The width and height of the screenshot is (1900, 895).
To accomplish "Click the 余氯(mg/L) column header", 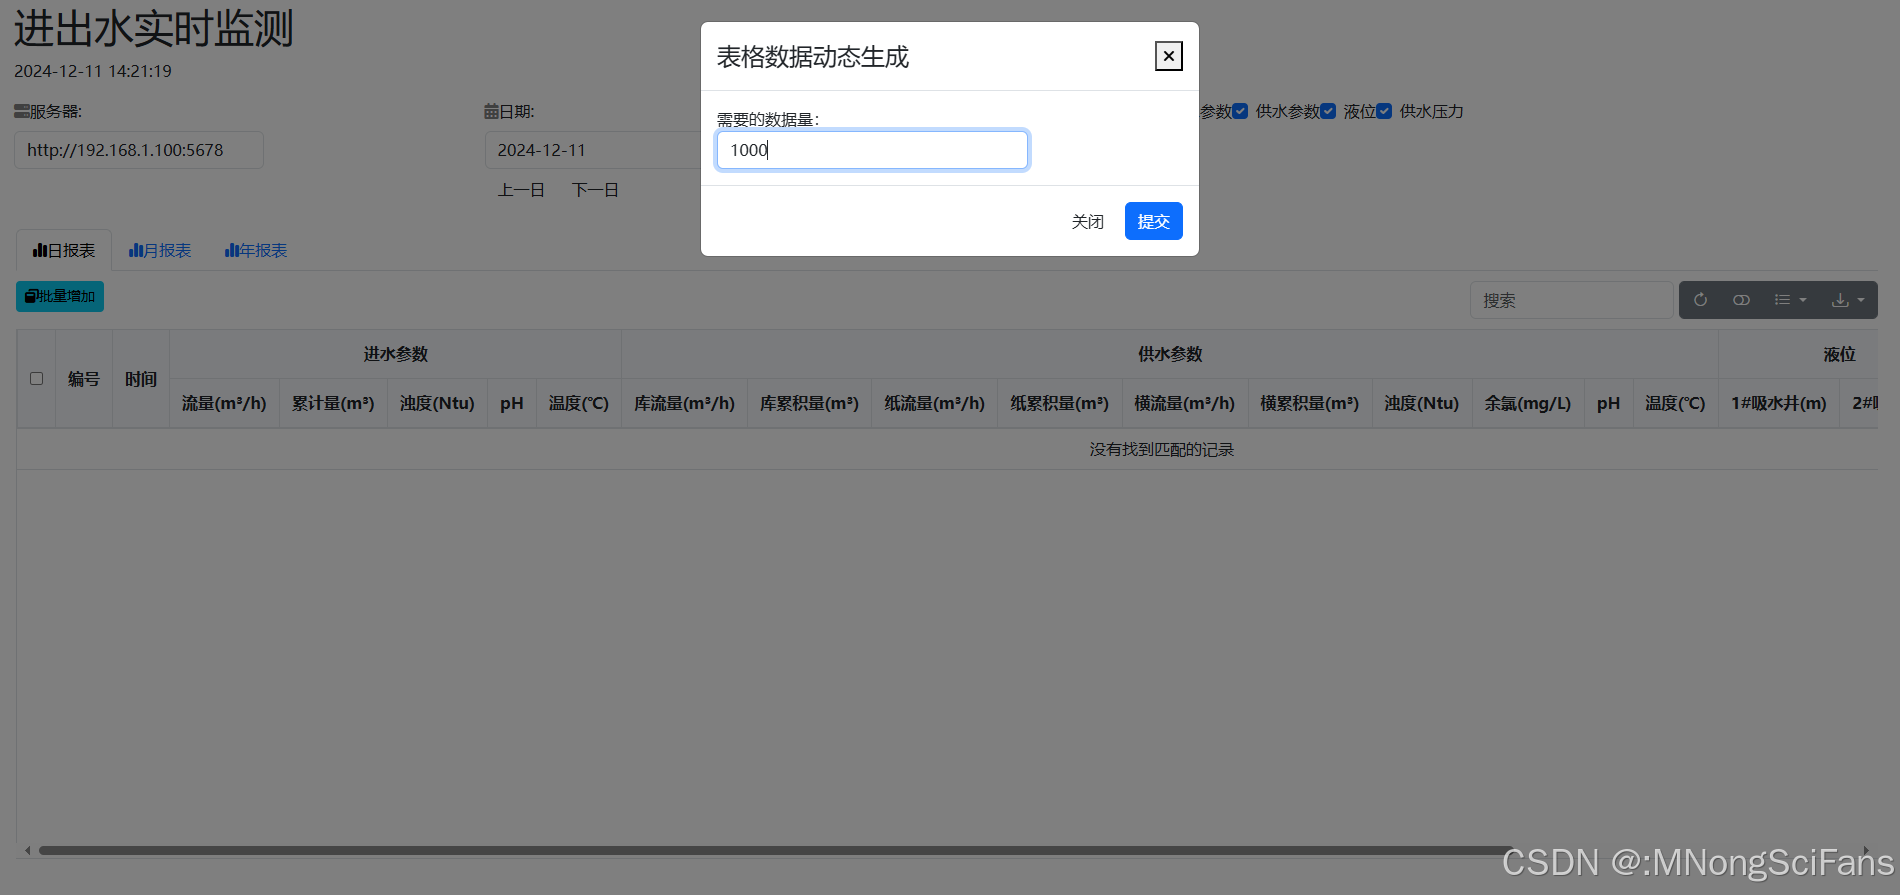I will pos(1528,403).
